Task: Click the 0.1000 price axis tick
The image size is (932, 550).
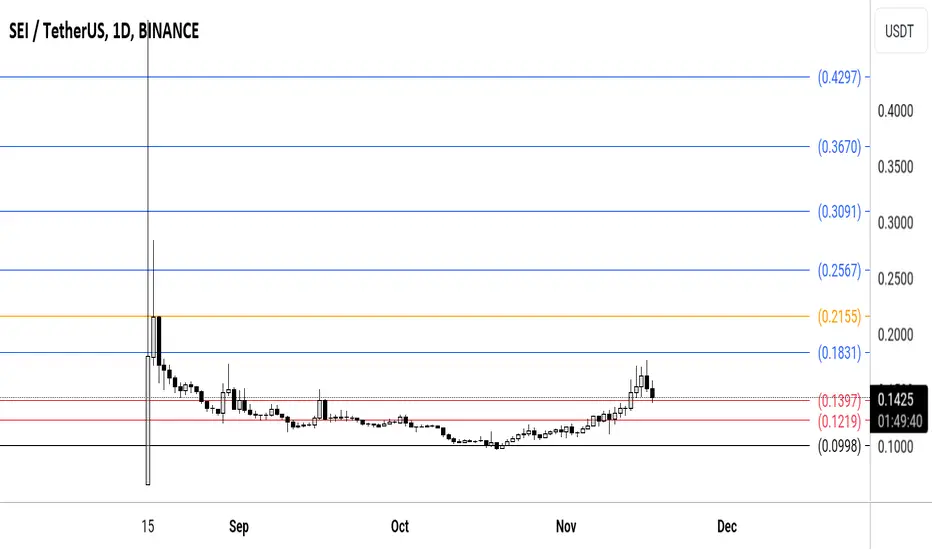Action: 895,447
